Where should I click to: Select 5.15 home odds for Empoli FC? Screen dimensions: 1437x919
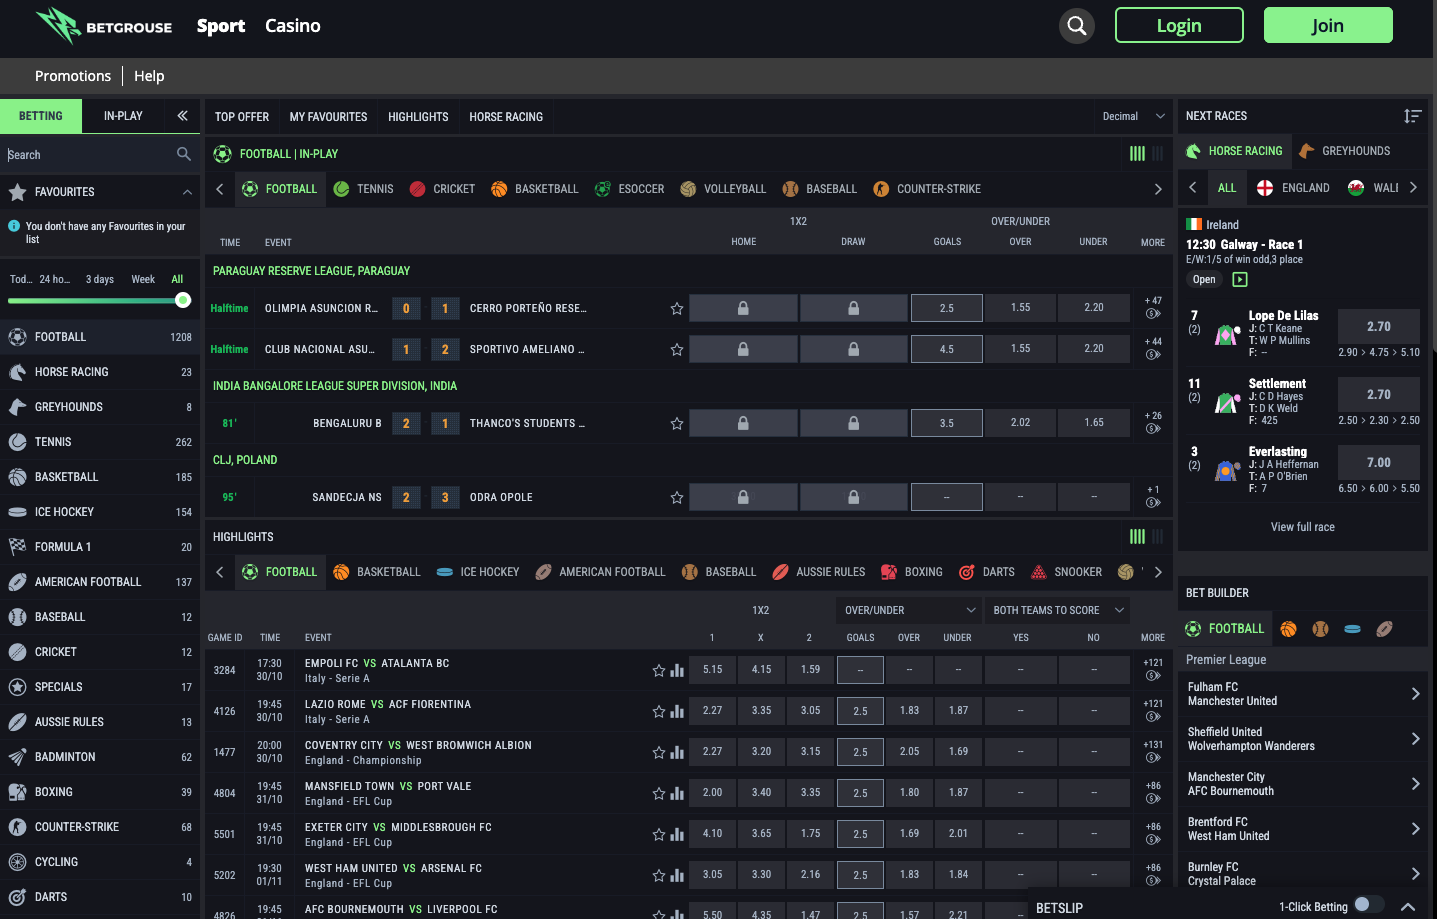712,670
